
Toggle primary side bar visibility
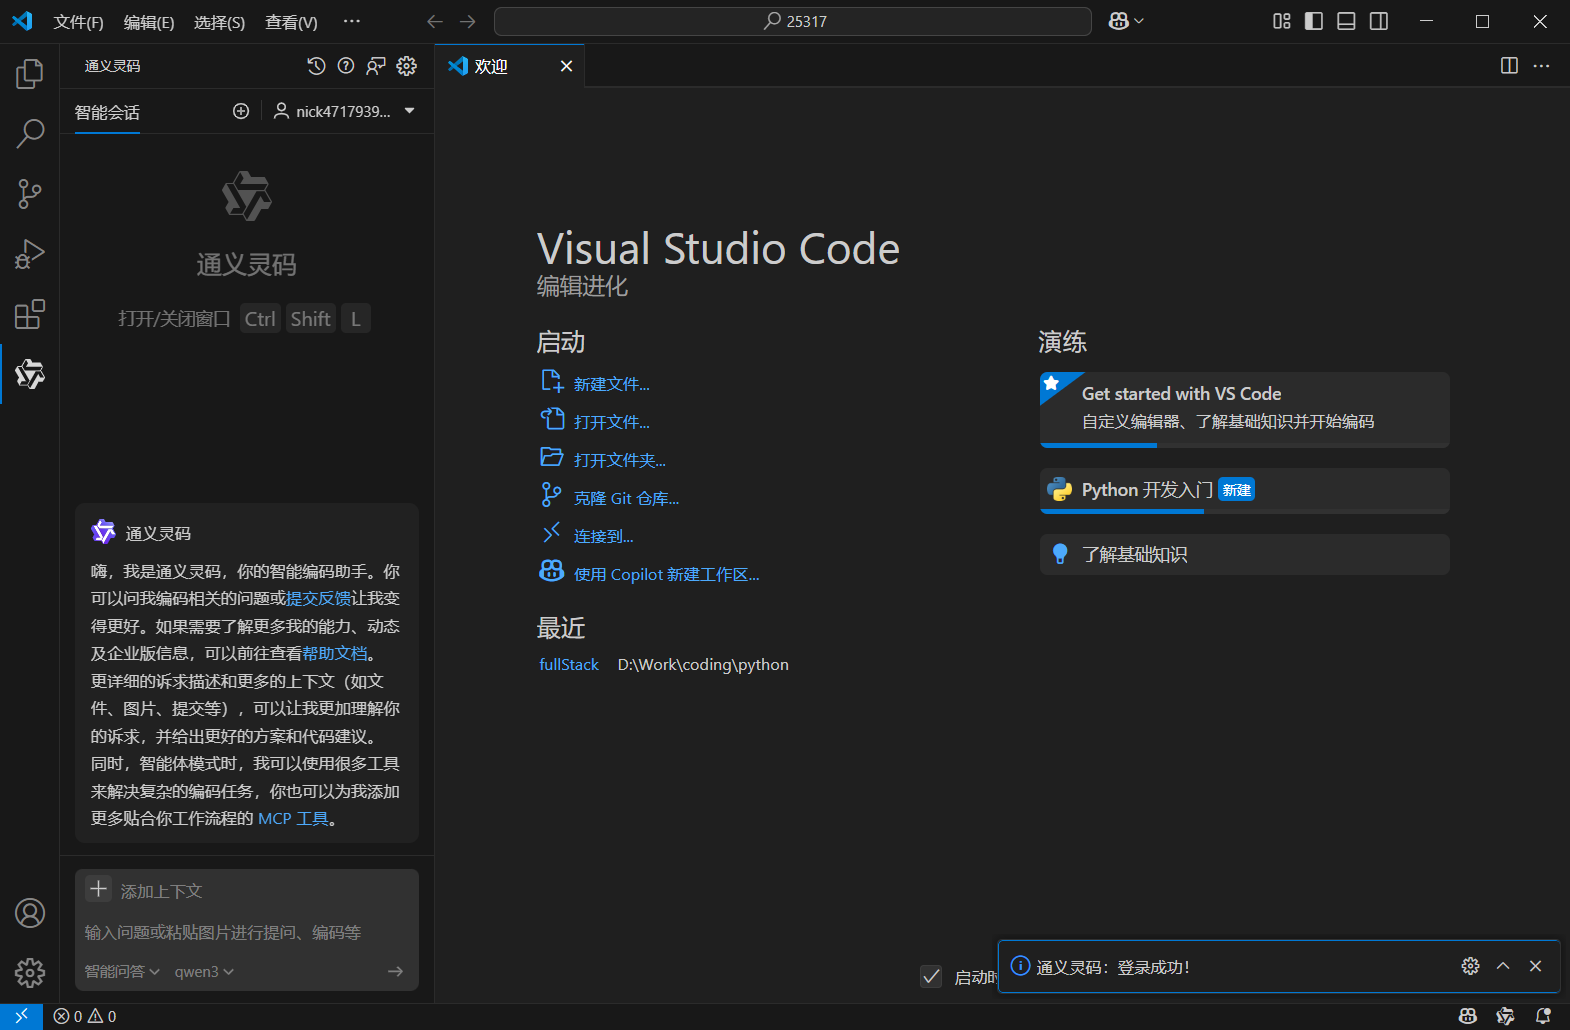coord(1314,21)
